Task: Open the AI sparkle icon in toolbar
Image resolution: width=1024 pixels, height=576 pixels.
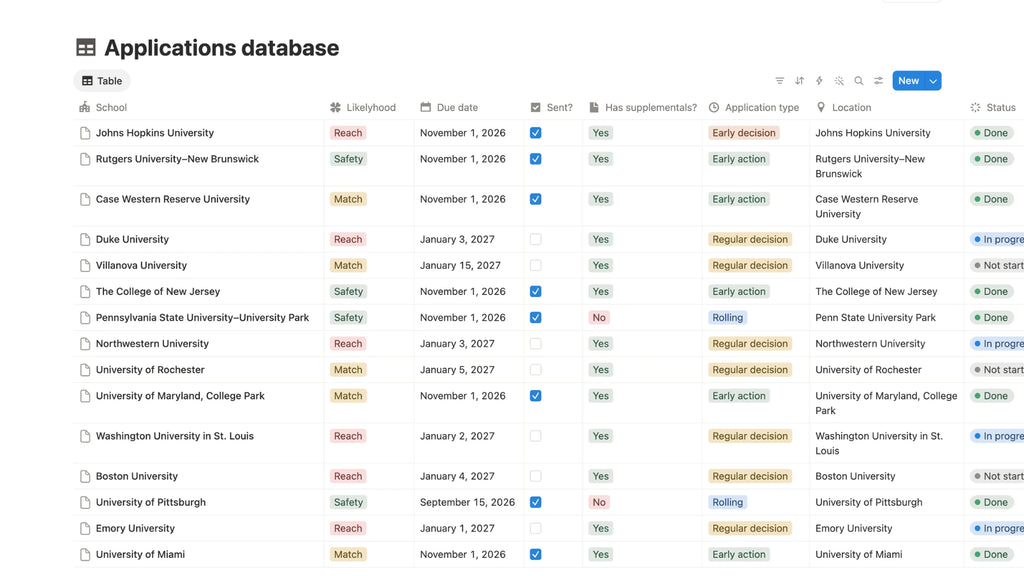Action: coord(839,81)
